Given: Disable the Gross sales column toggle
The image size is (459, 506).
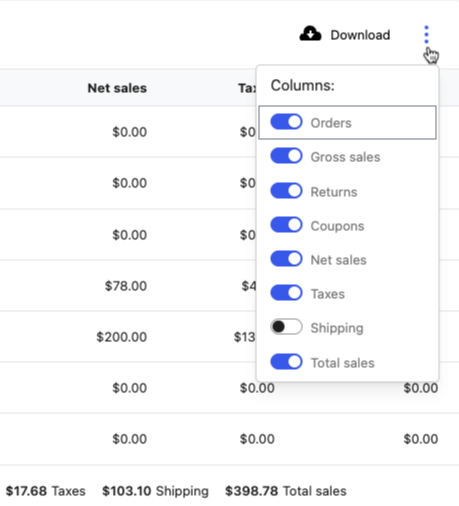Looking at the screenshot, I should point(286,156).
